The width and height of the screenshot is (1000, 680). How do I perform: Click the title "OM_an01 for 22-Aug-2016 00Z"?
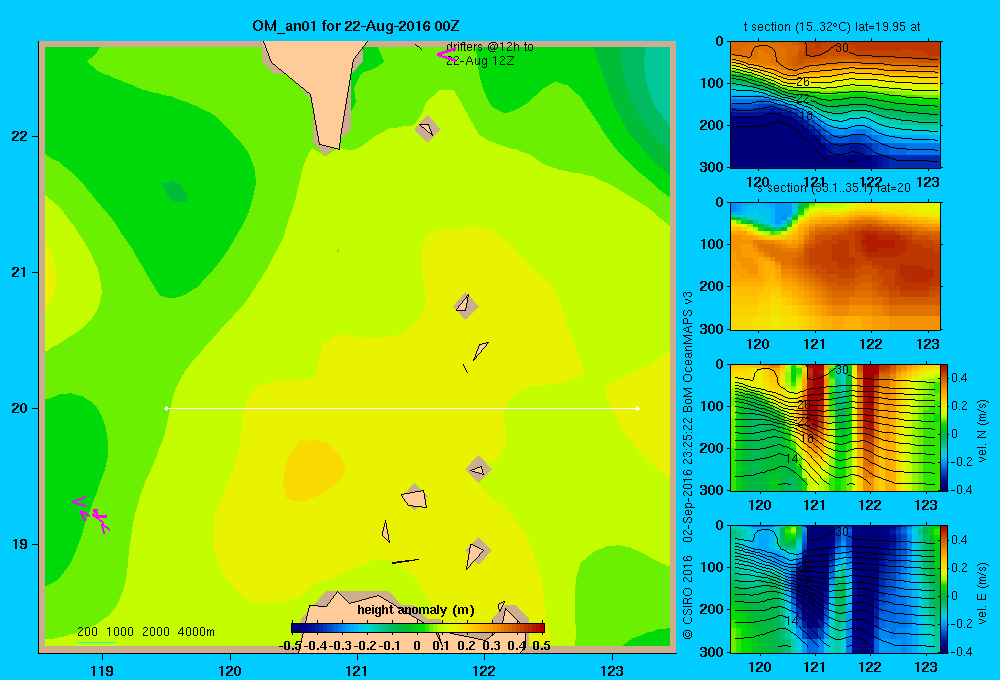[355, 26]
